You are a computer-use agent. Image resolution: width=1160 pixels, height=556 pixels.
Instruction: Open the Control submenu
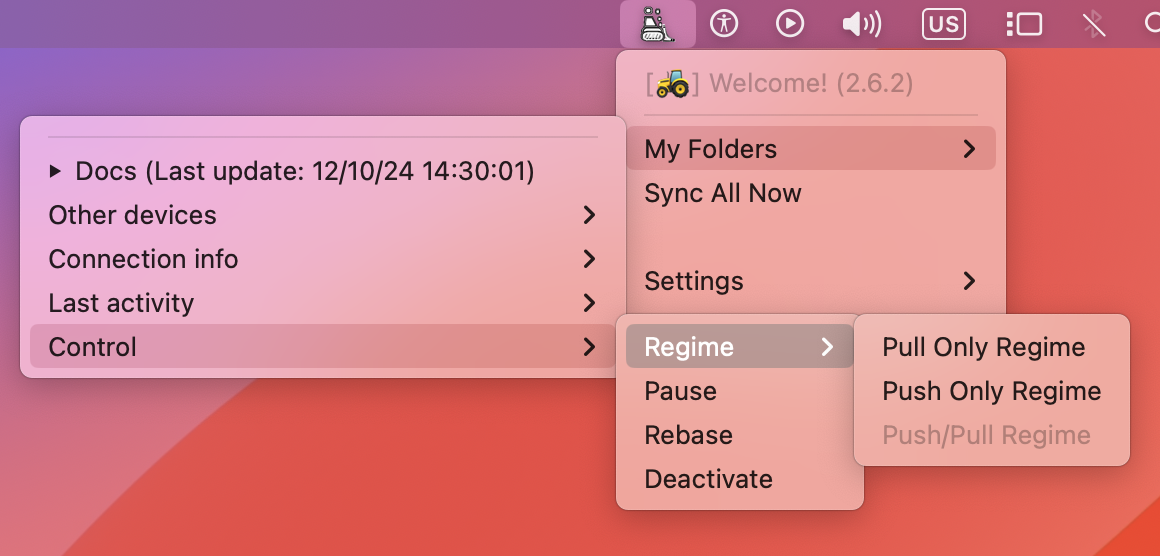[323, 346]
